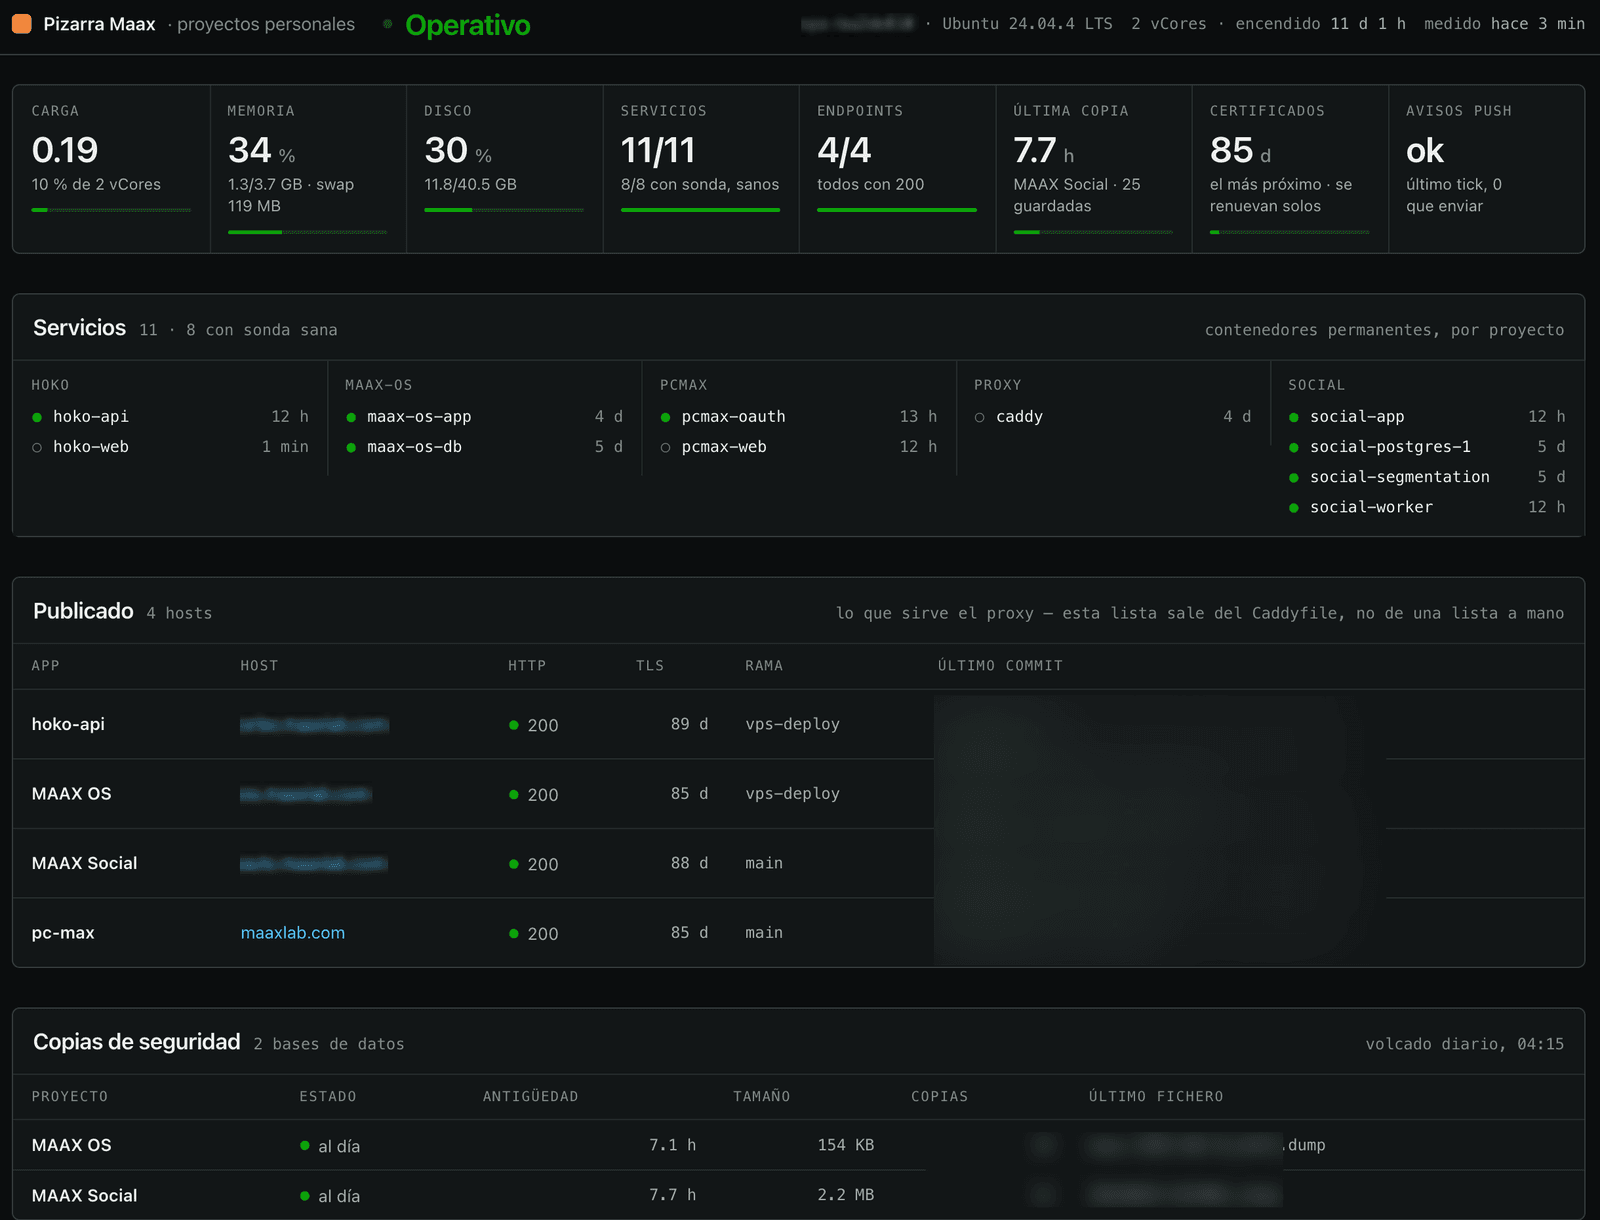
Task: Click the hollow status dot beside caddy
Action: [980, 417]
